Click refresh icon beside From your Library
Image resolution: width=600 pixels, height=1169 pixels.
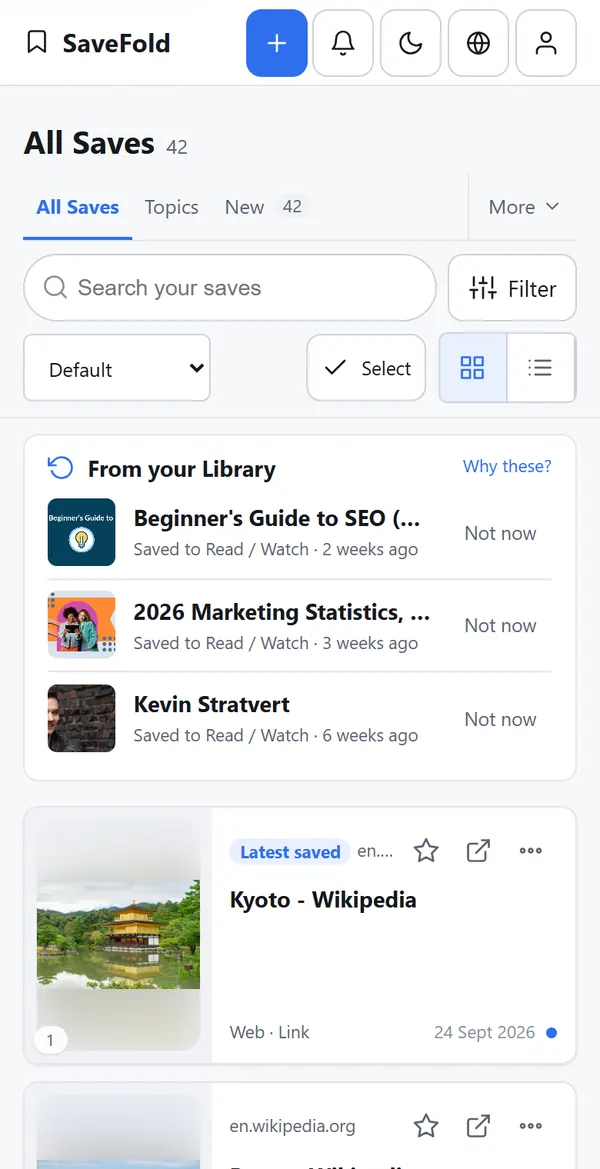pos(60,468)
